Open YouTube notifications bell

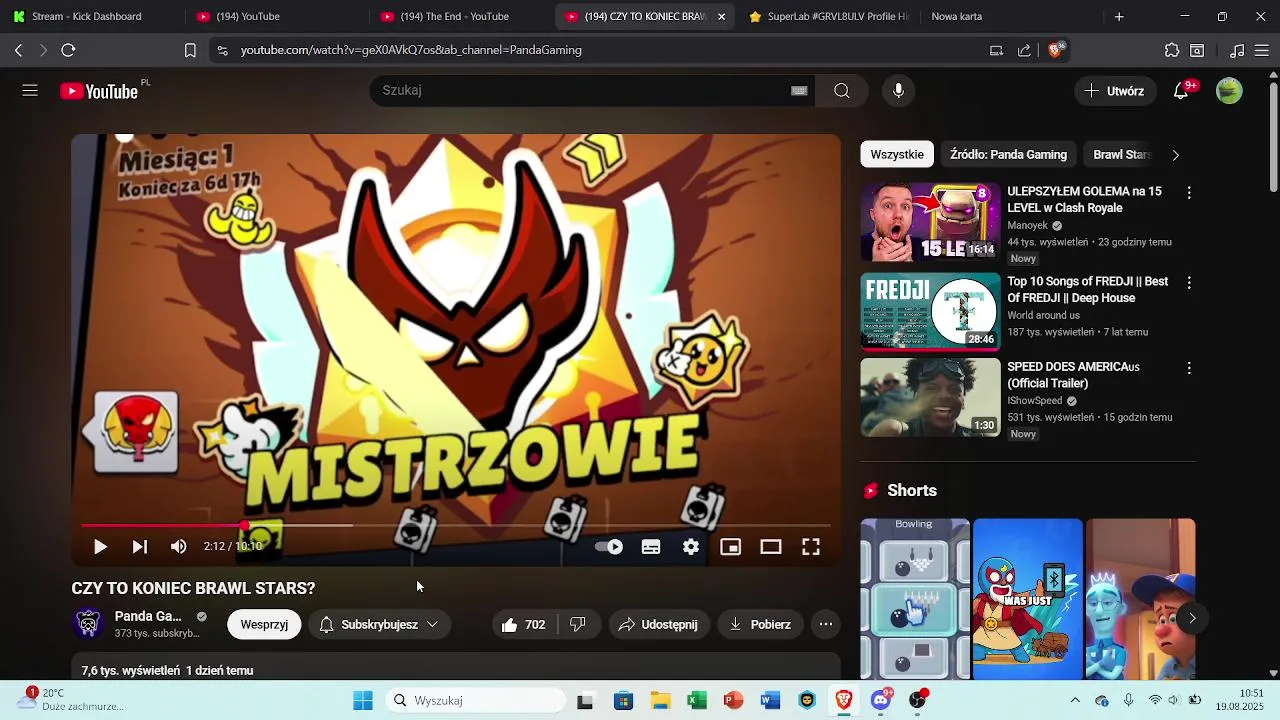1181,91
